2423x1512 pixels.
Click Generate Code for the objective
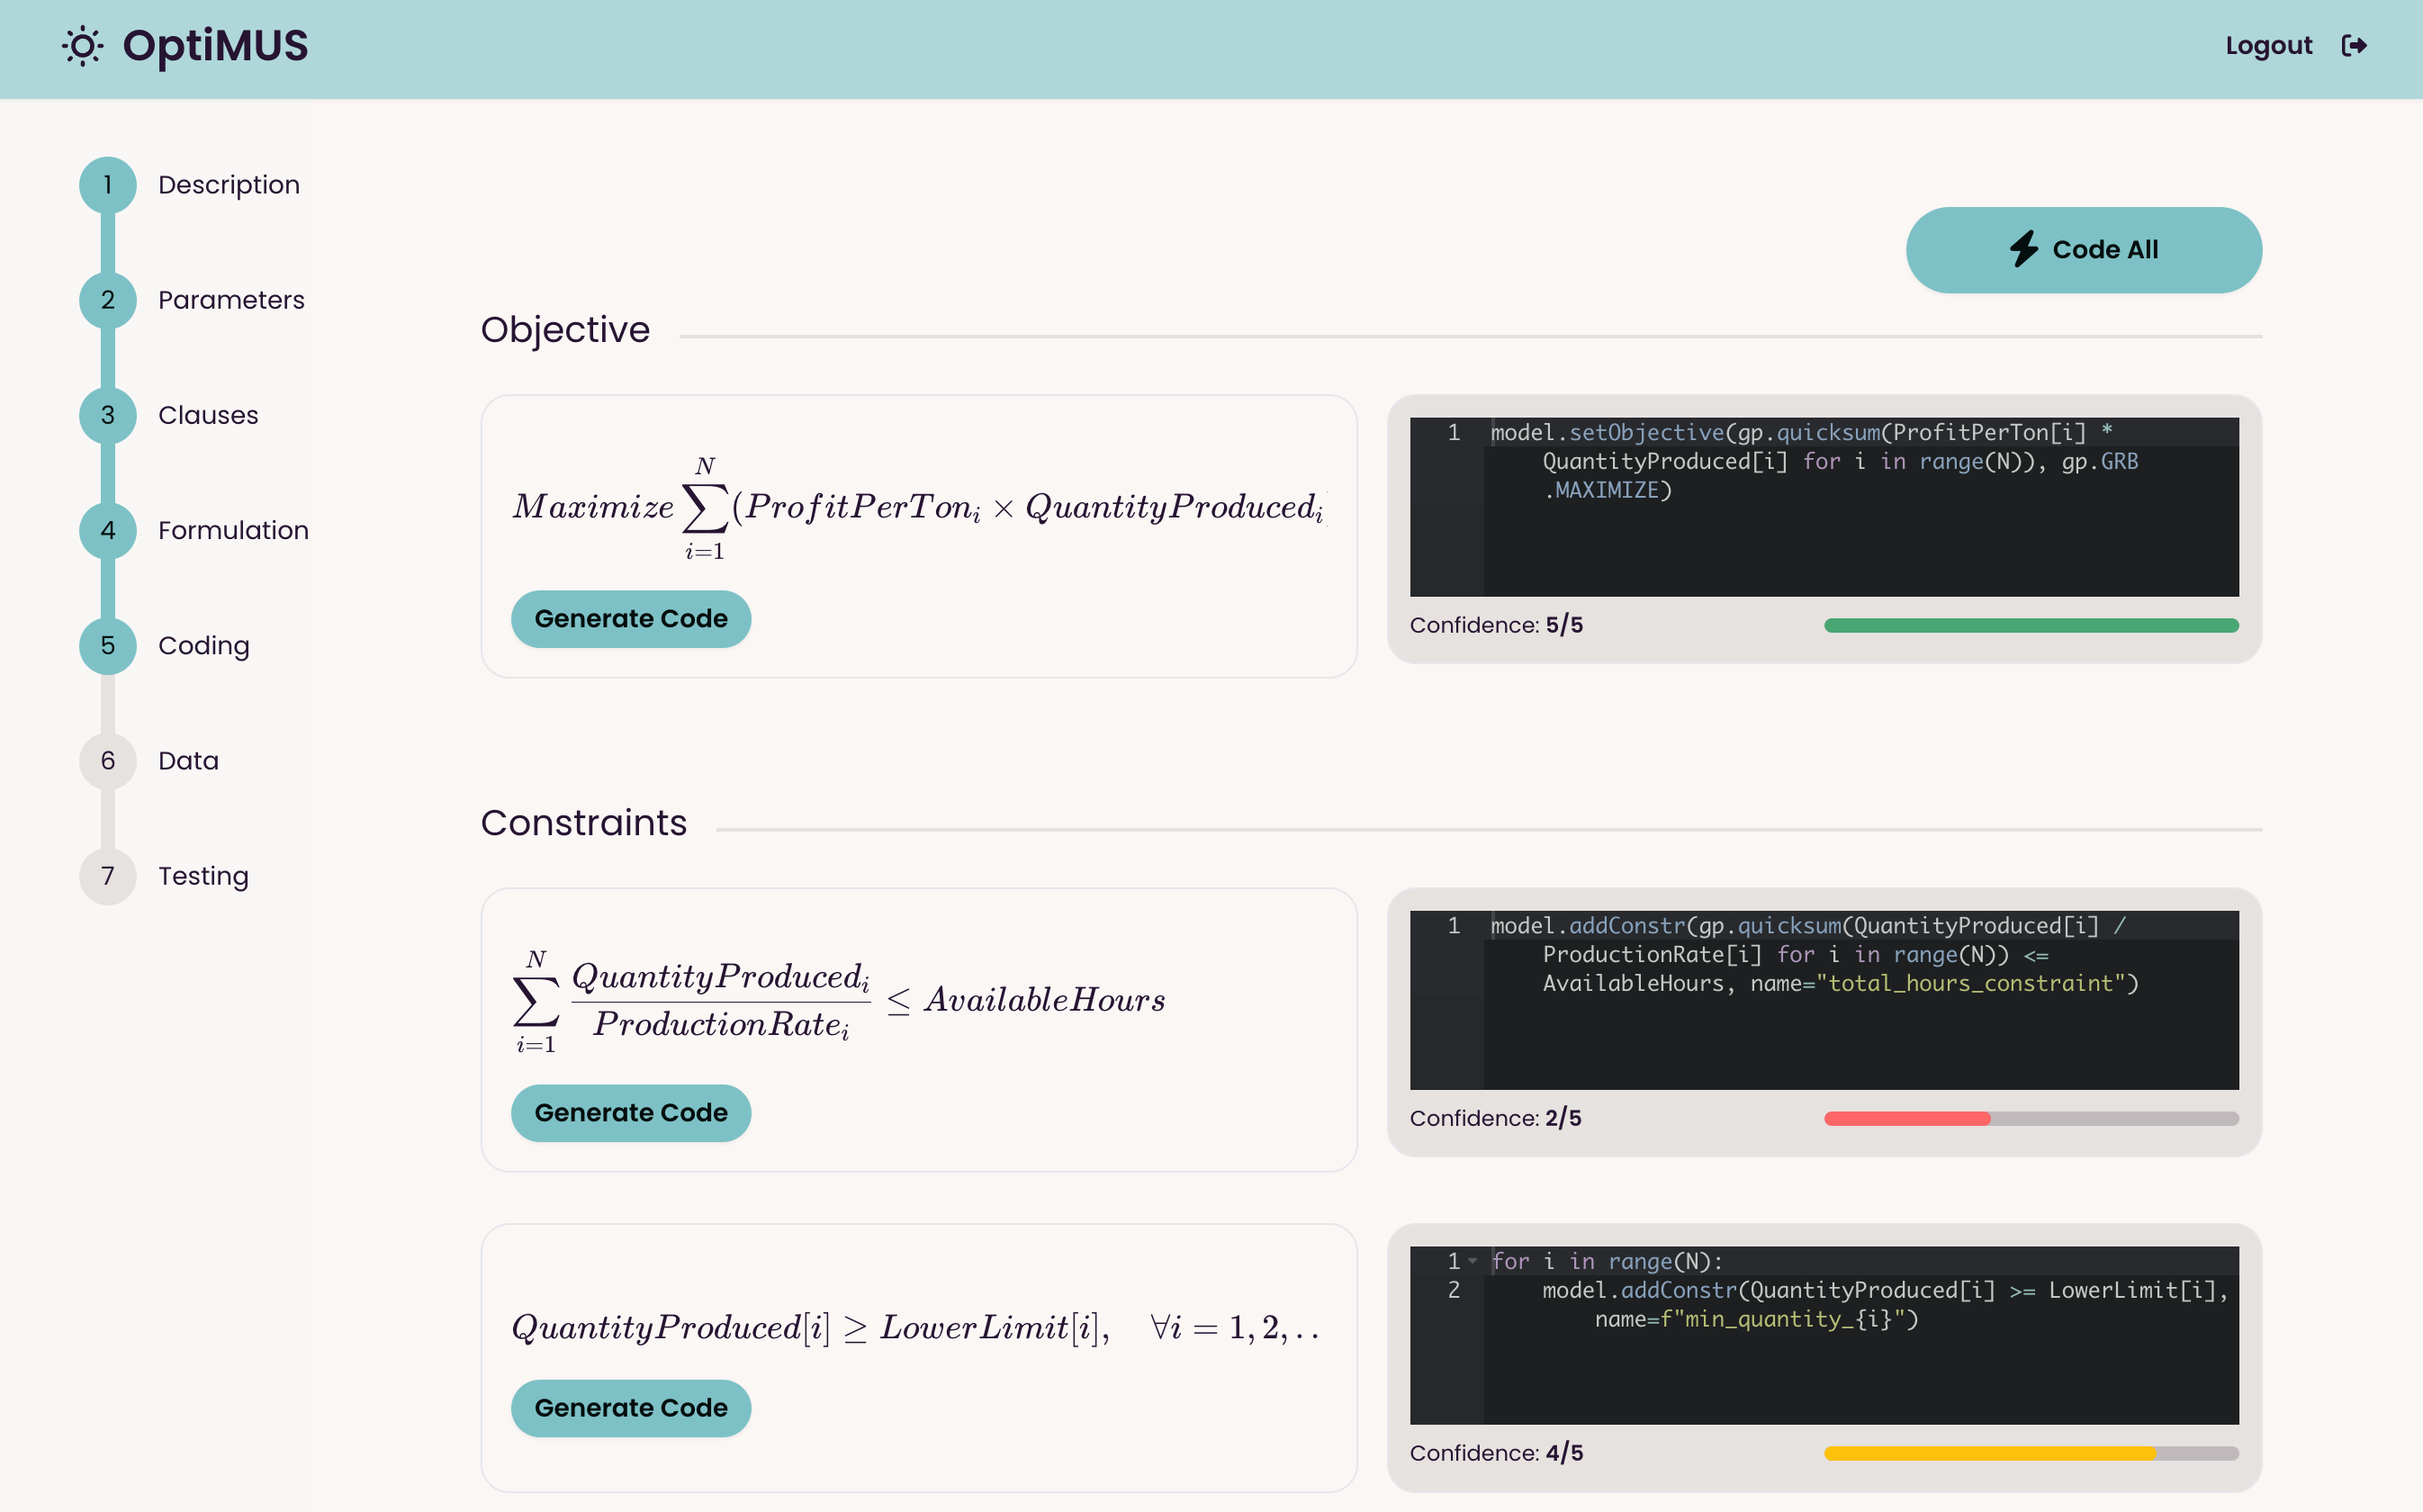tap(630, 619)
